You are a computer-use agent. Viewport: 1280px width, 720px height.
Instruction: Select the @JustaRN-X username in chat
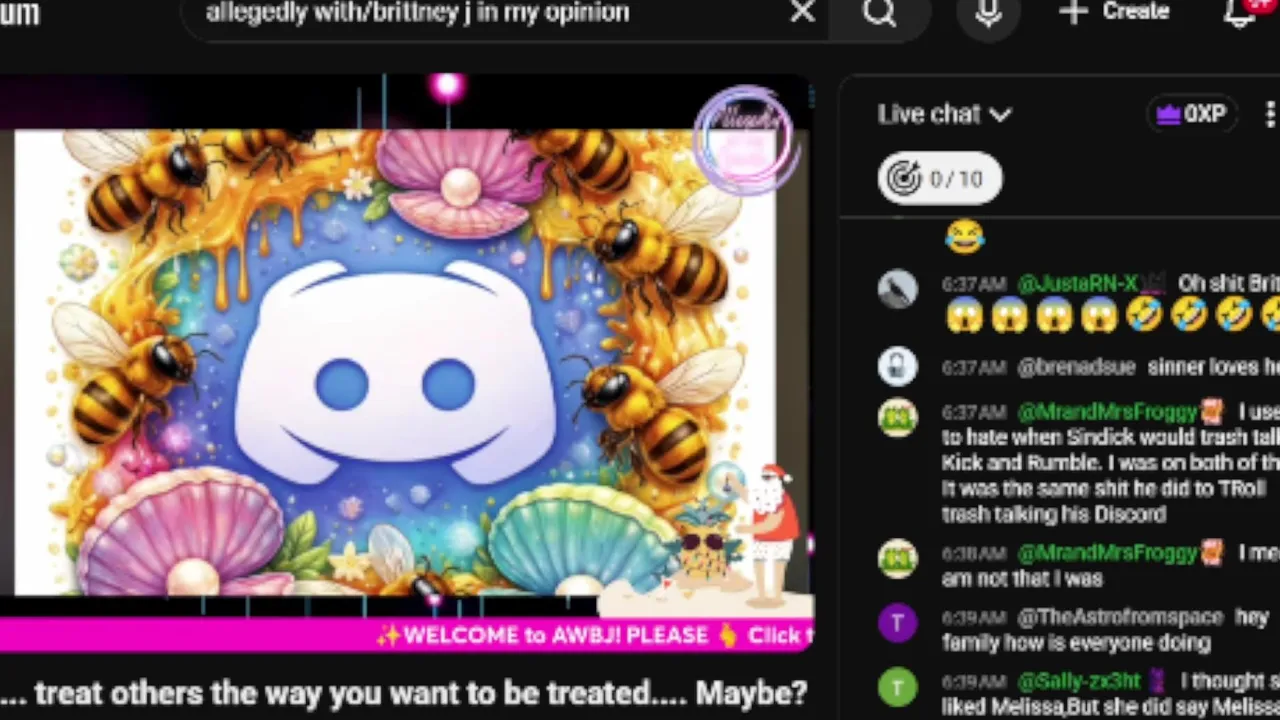pos(1078,284)
